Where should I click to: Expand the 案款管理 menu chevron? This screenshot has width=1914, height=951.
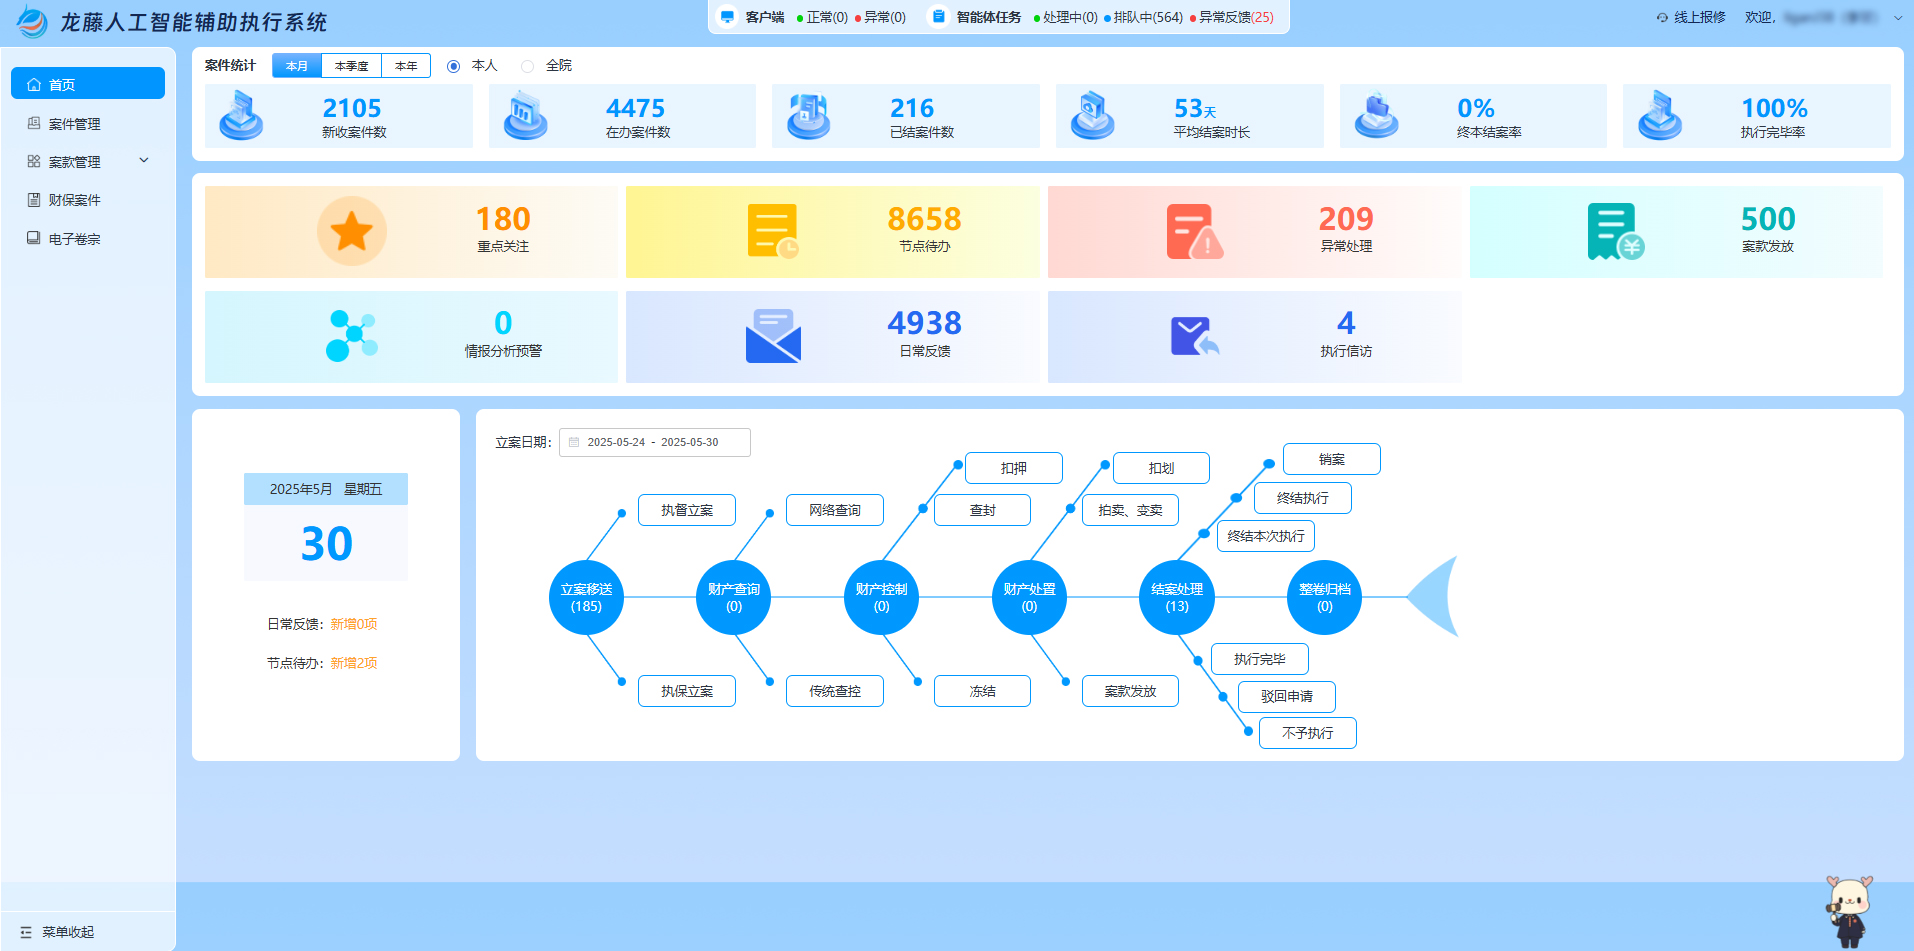(144, 161)
